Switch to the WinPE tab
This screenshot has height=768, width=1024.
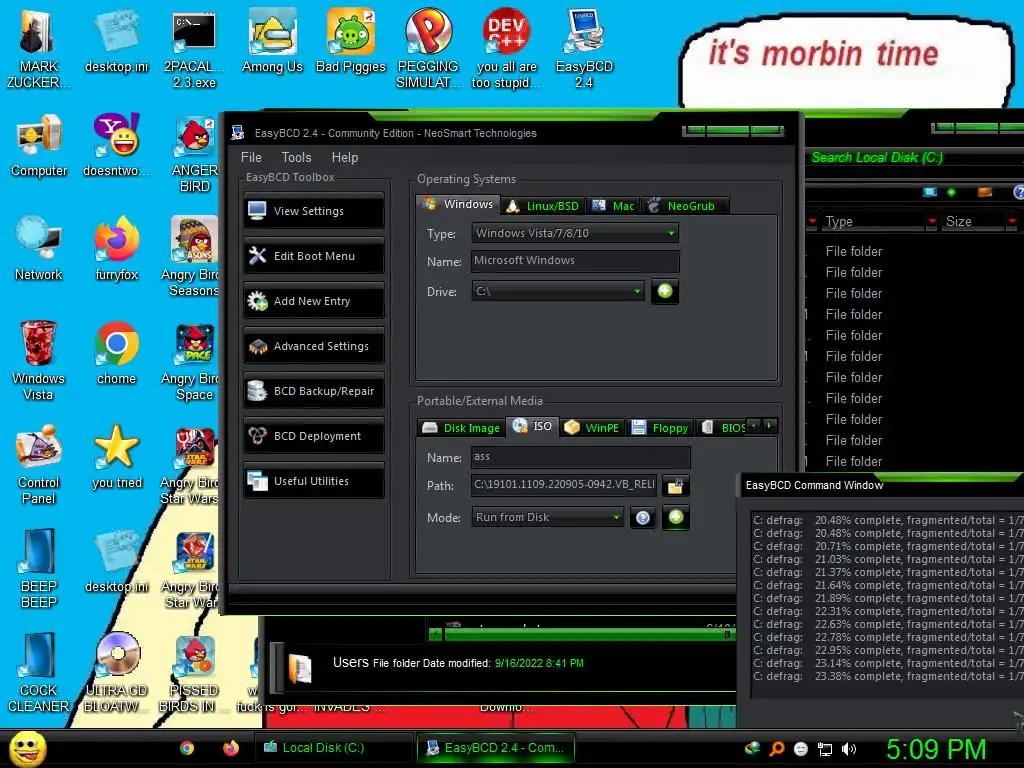coord(592,428)
